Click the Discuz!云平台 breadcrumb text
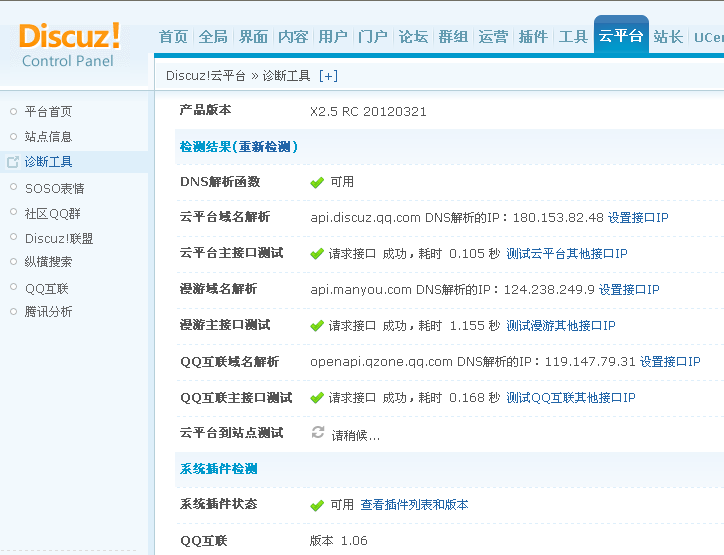724x555 pixels. (x=205, y=76)
